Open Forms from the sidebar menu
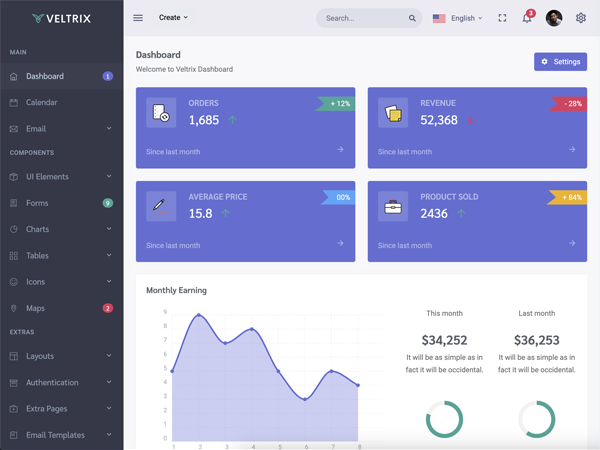The width and height of the screenshot is (600, 450). (x=62, y=203)
